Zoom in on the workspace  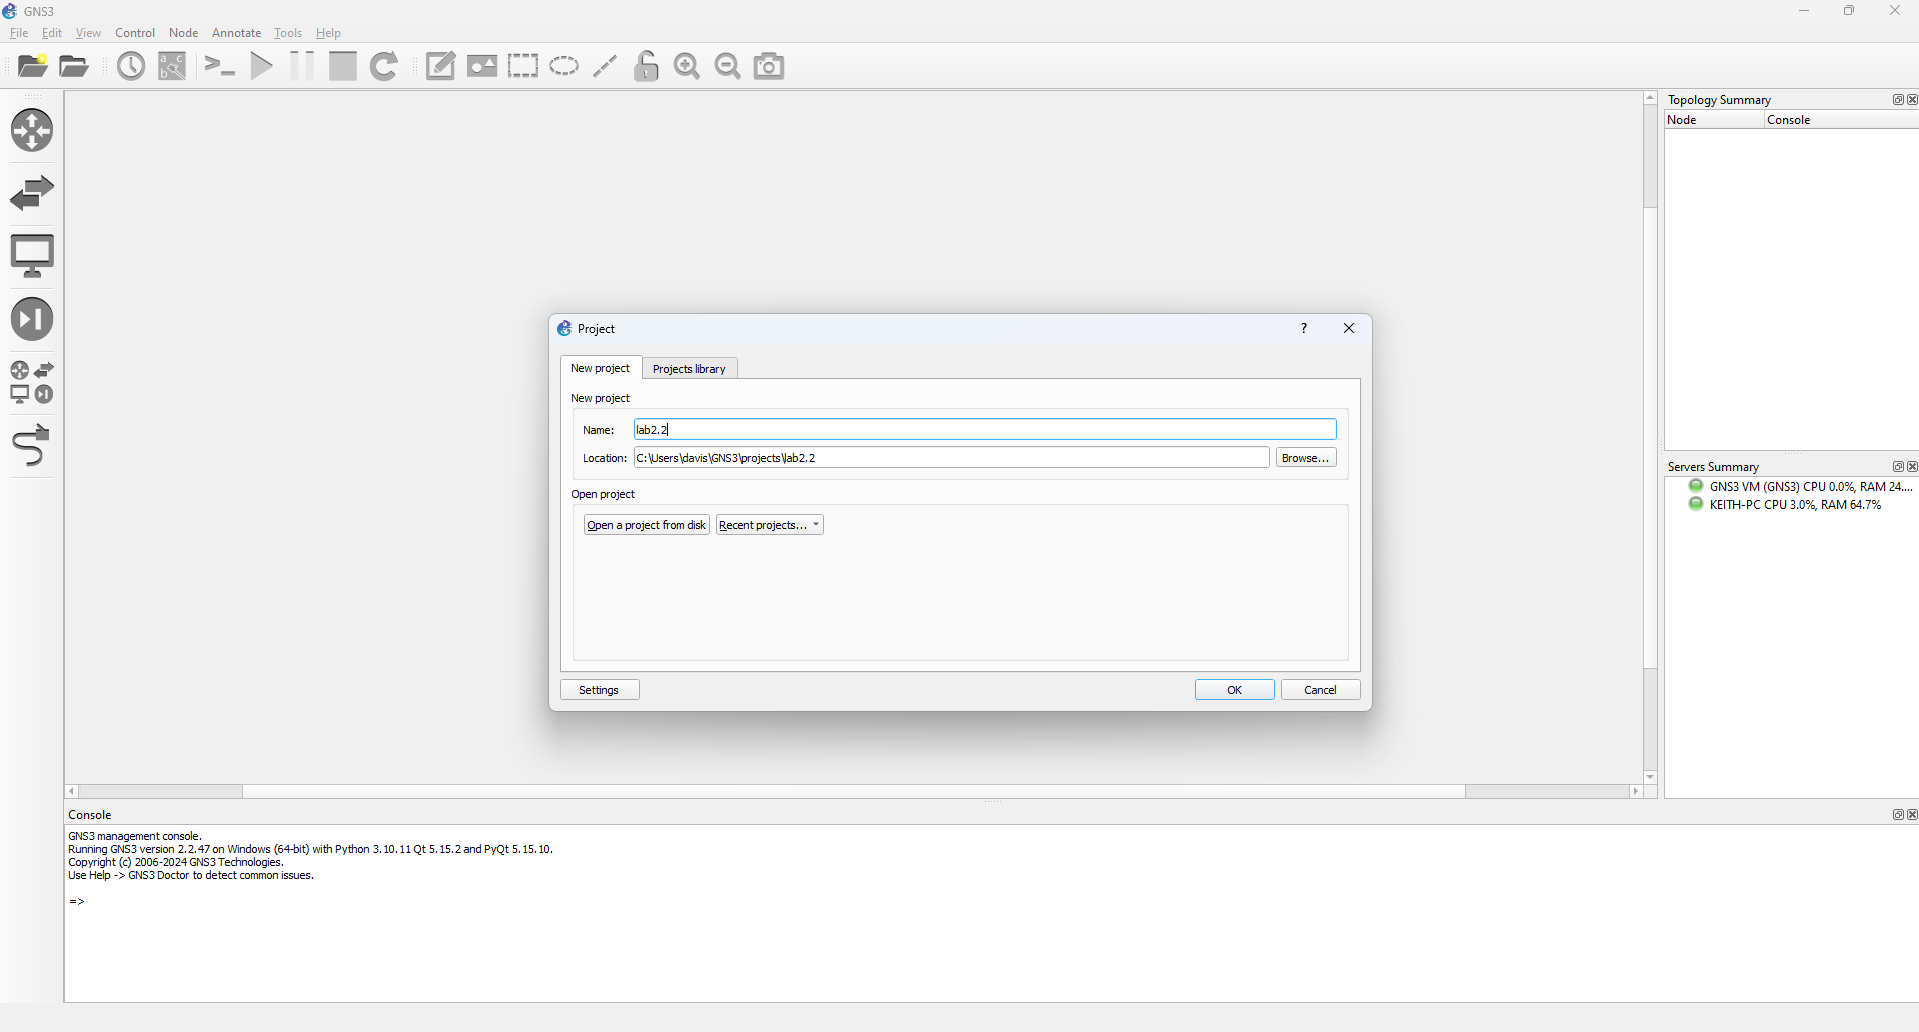coord(687,66)
